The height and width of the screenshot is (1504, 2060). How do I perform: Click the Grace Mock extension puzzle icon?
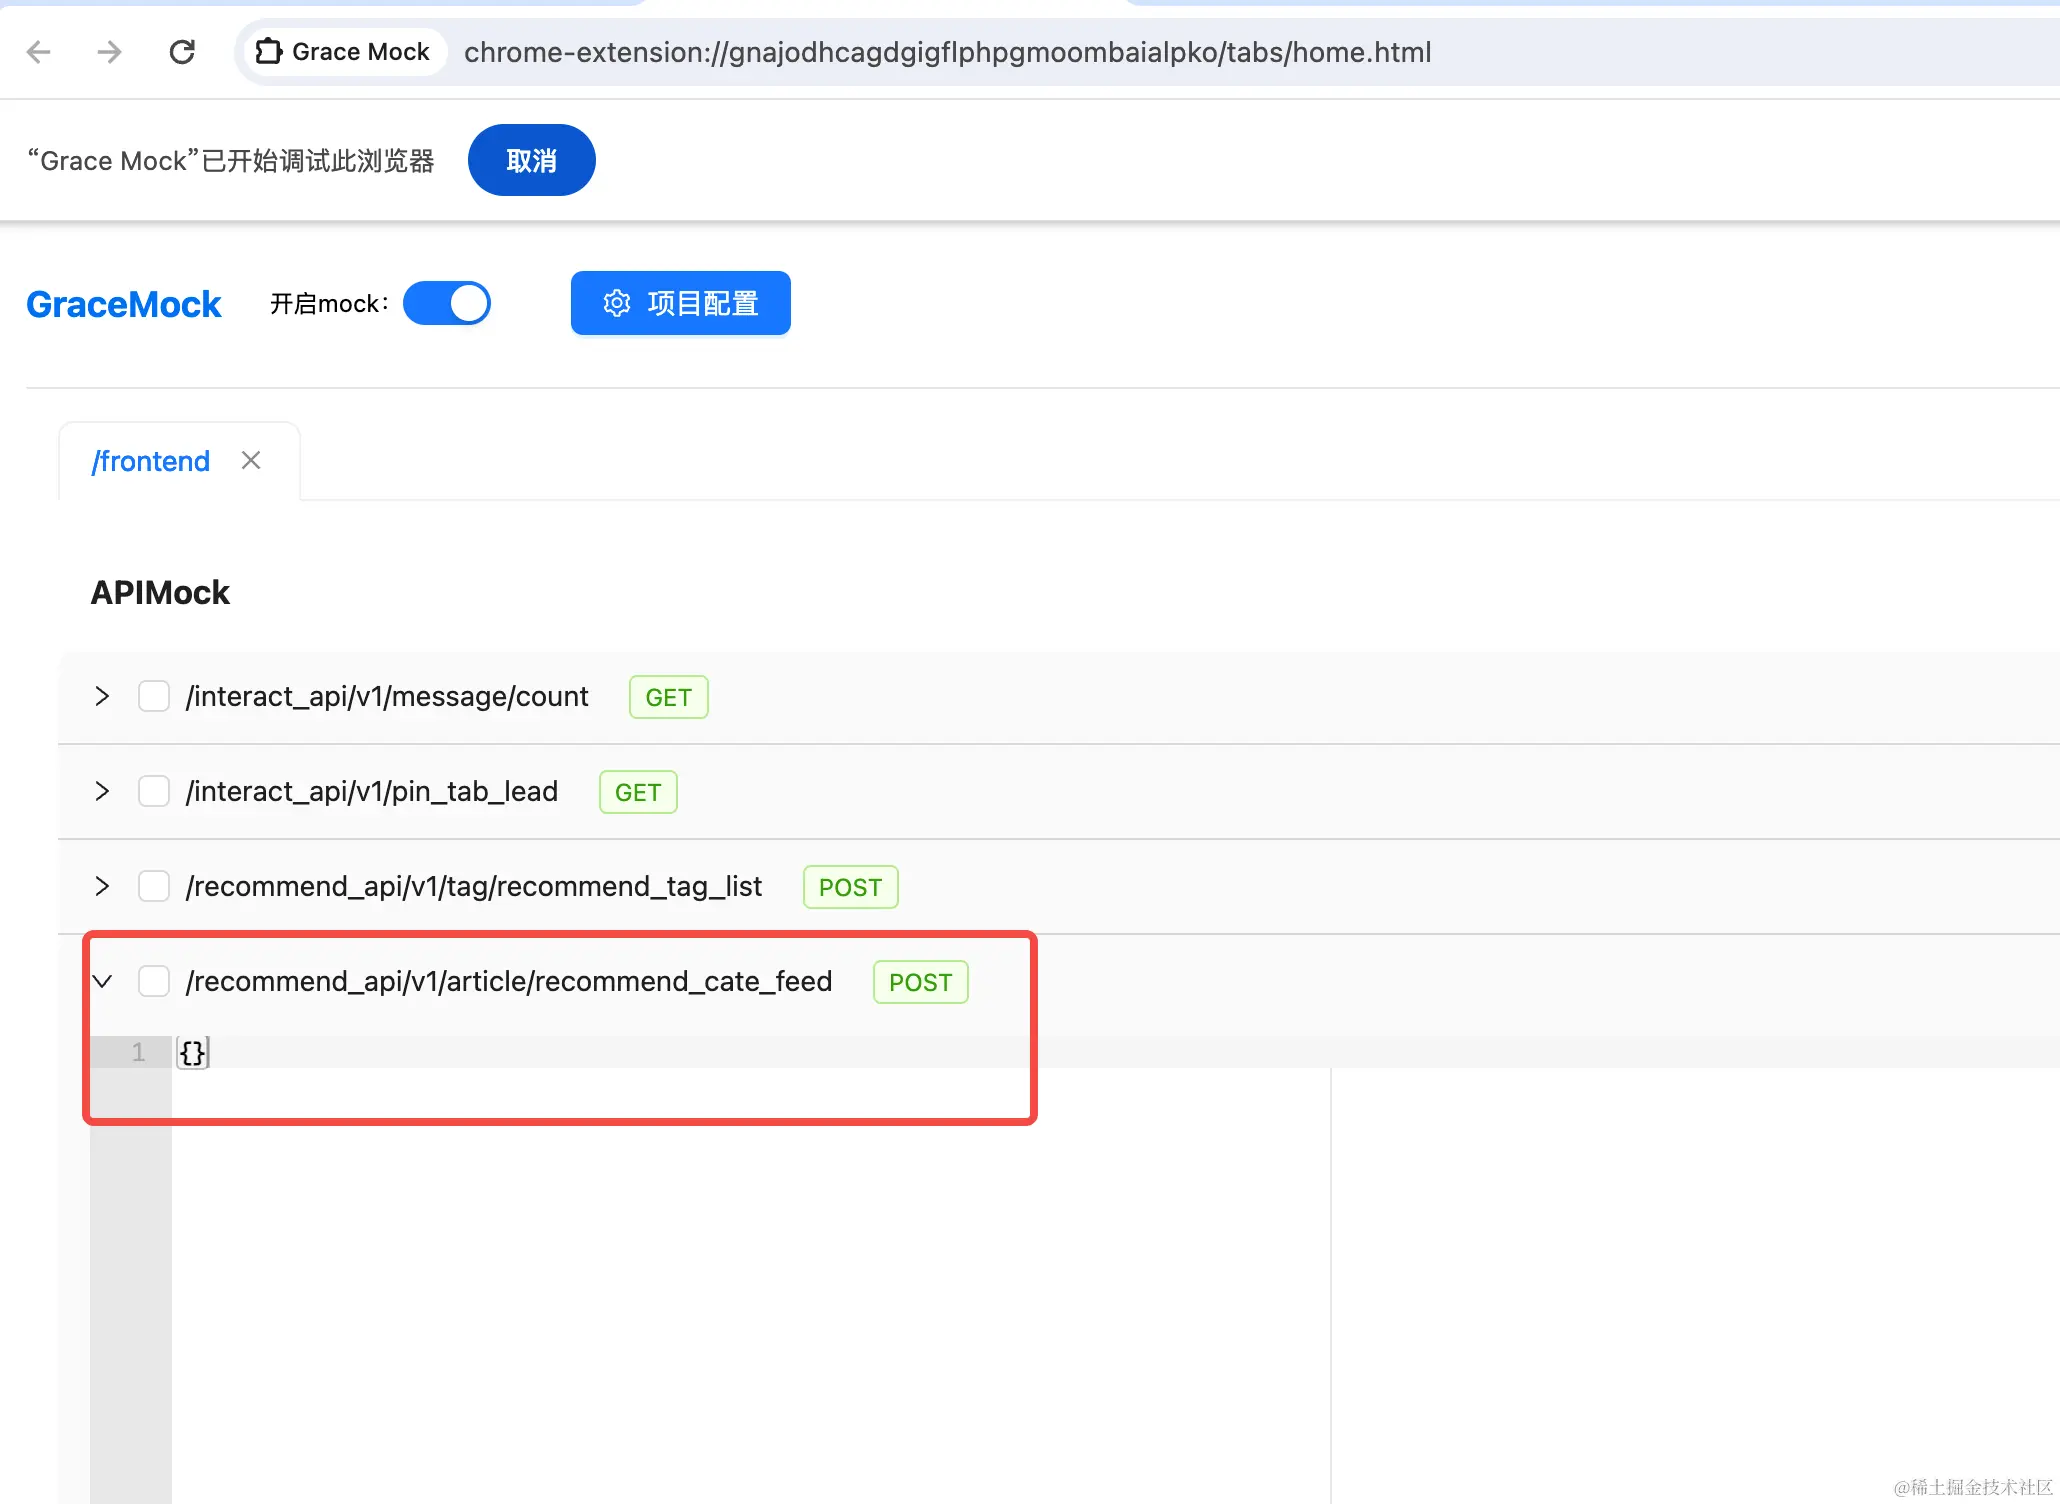(268, 52)
